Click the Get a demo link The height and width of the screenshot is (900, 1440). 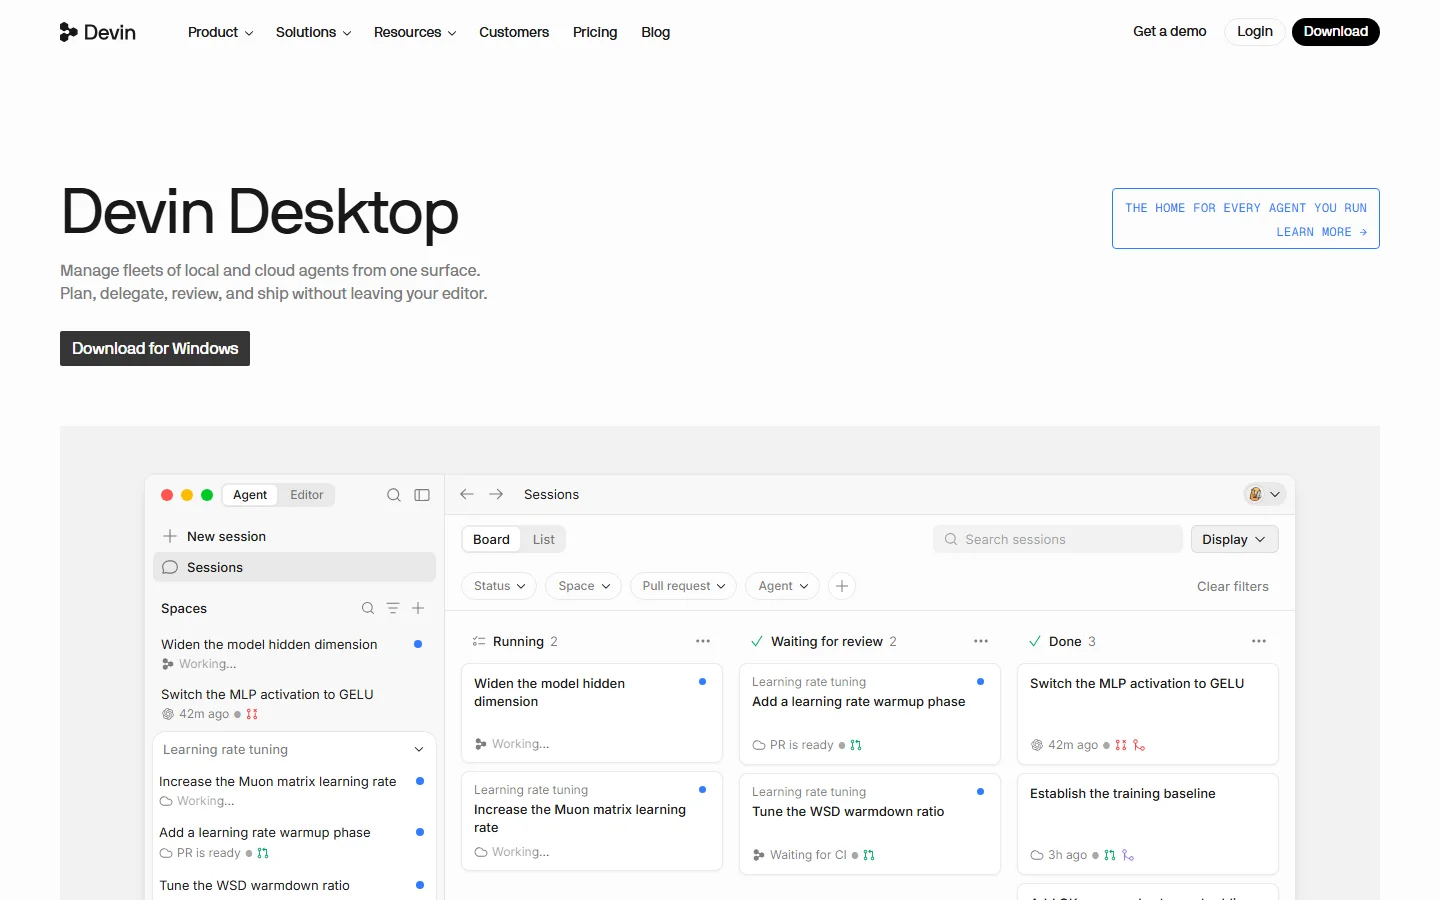click(x=1170, y=32)
